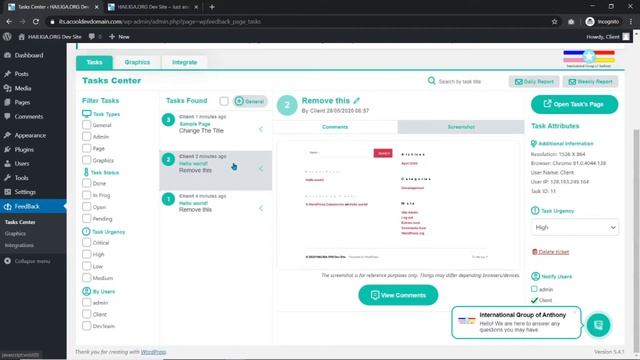Click FeedBack icon in sidebar
640x360 pixels.
(7, 207)
